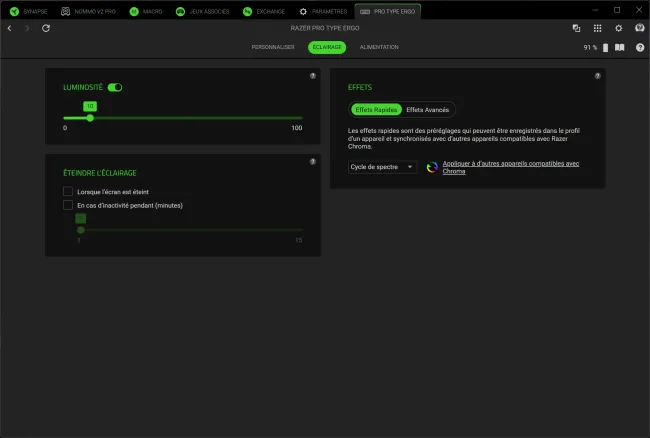The height and width of the screenshot is (438, 650).
Task: Click the Macro green M icon
Action: click(134, 12)
